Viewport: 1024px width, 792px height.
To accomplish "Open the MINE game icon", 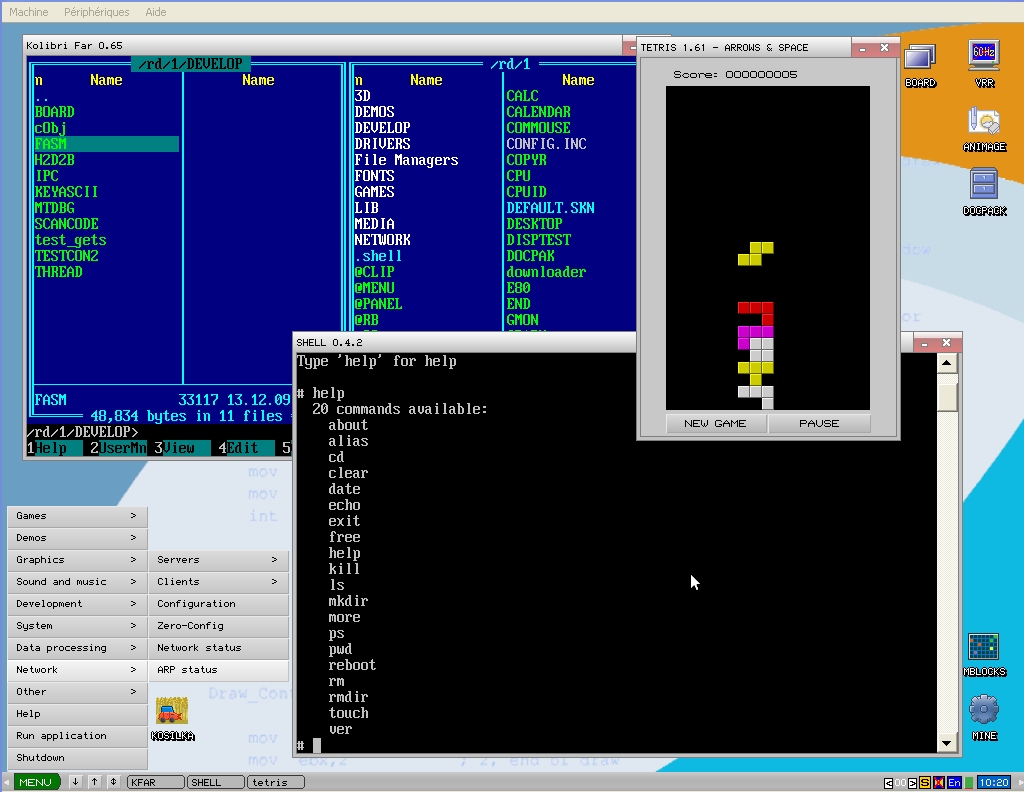I will (984, 711).
